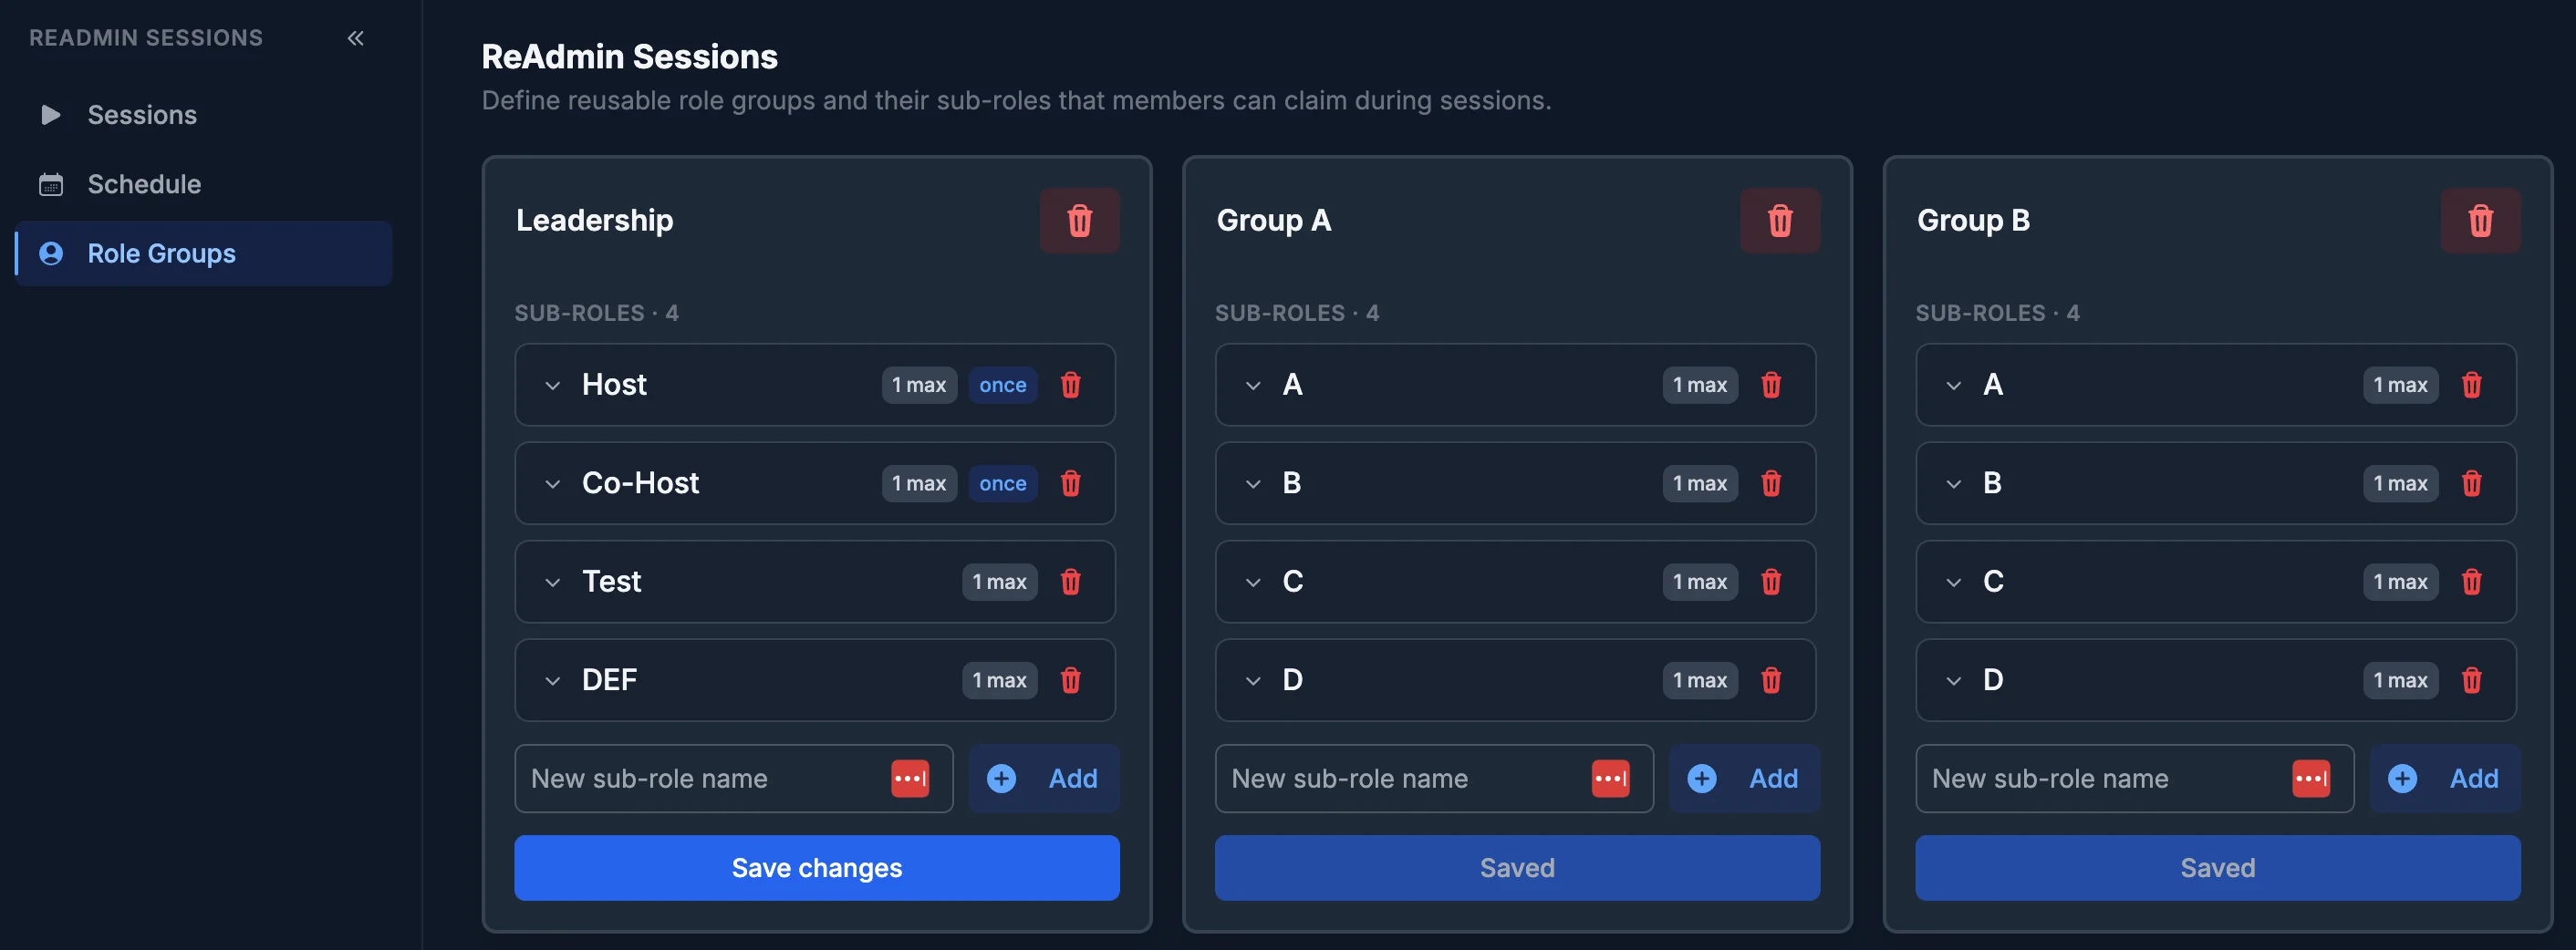This screenshot has height=950, width=2576.
Task: Delete sub-role C in Group A
Action: (1771, 582)
